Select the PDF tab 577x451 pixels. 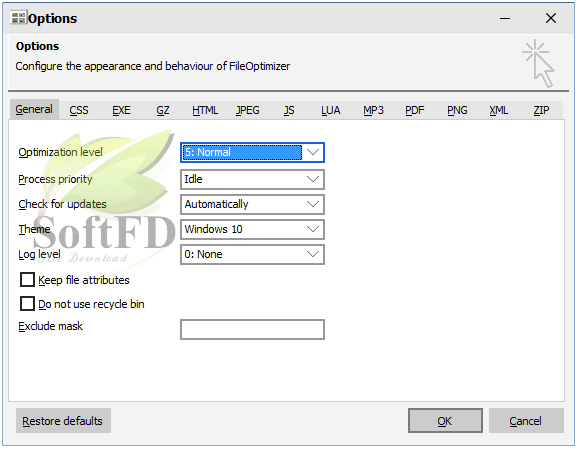tap(415, 110)
